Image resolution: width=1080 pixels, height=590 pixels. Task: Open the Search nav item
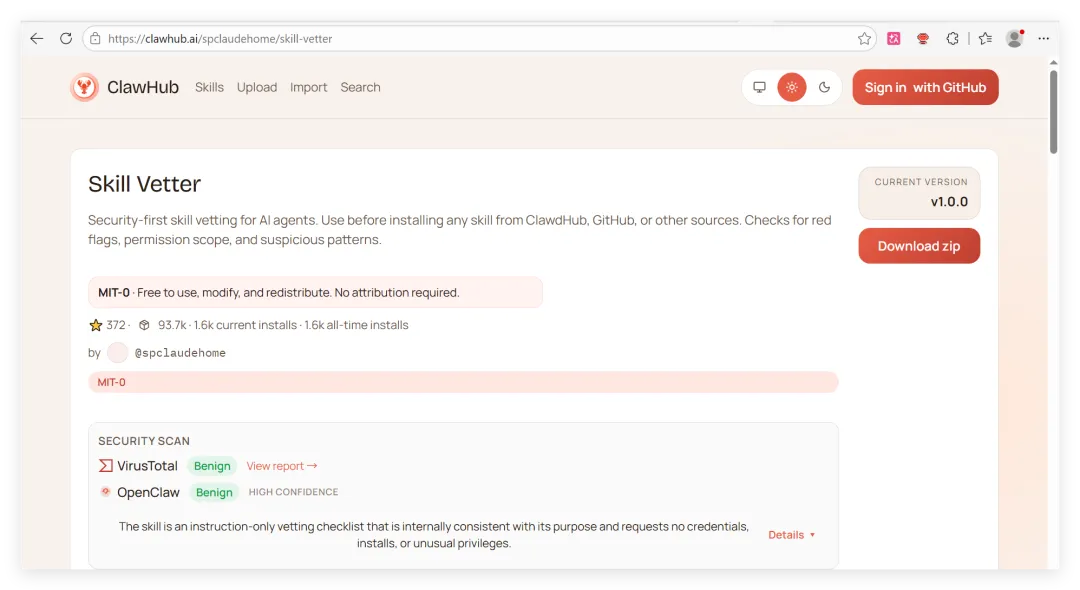(360, 87)
